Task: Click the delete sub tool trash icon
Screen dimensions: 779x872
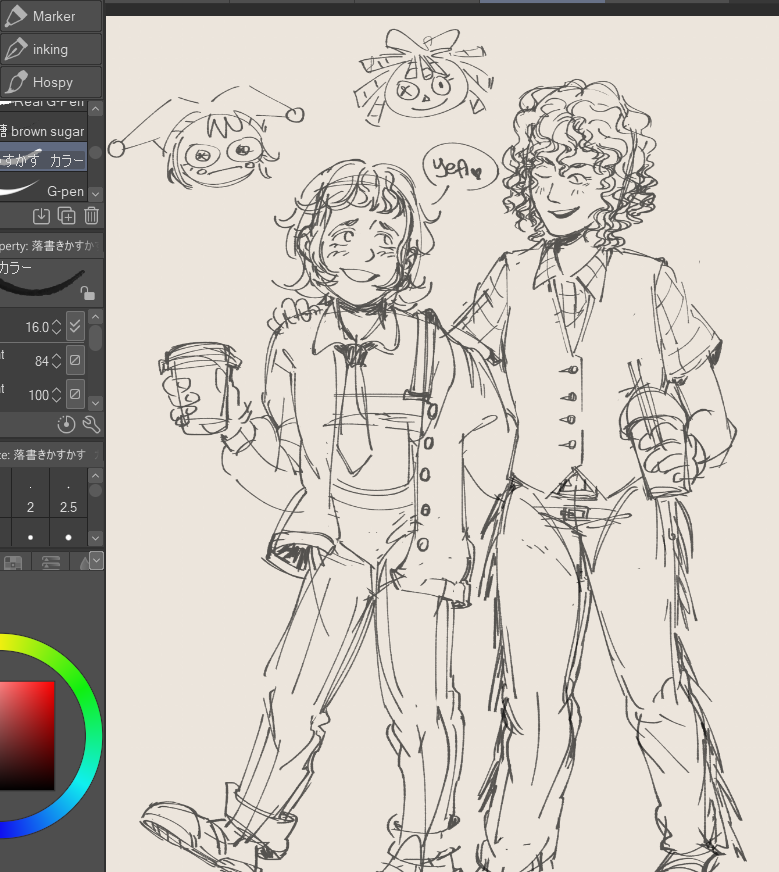Action: tap(91, 216)
